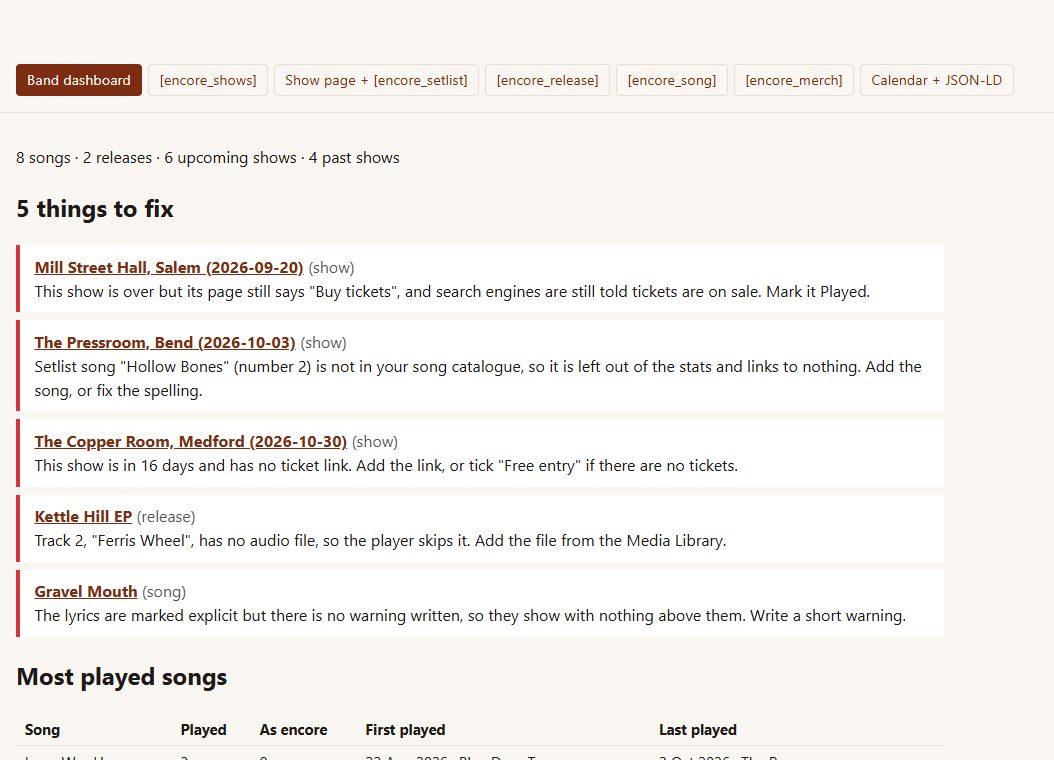Click the "First played" column header

pos(405,730)
